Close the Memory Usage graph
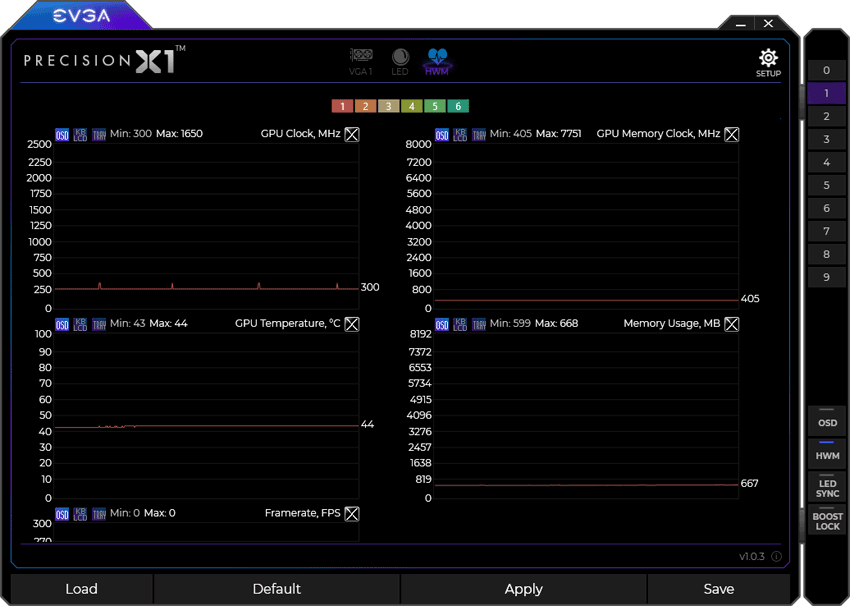The image size is (850, 606). click(732, 324)
